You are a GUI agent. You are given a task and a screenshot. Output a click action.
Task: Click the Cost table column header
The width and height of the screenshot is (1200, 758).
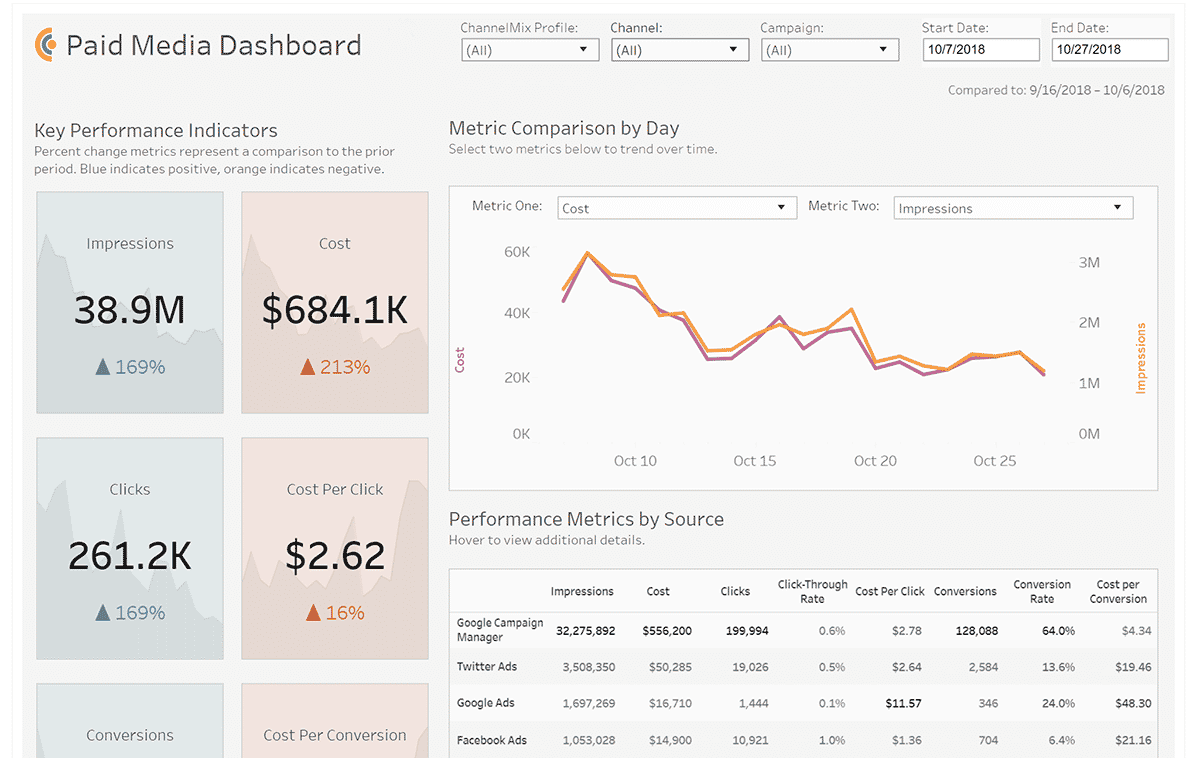tap(658, 591)
